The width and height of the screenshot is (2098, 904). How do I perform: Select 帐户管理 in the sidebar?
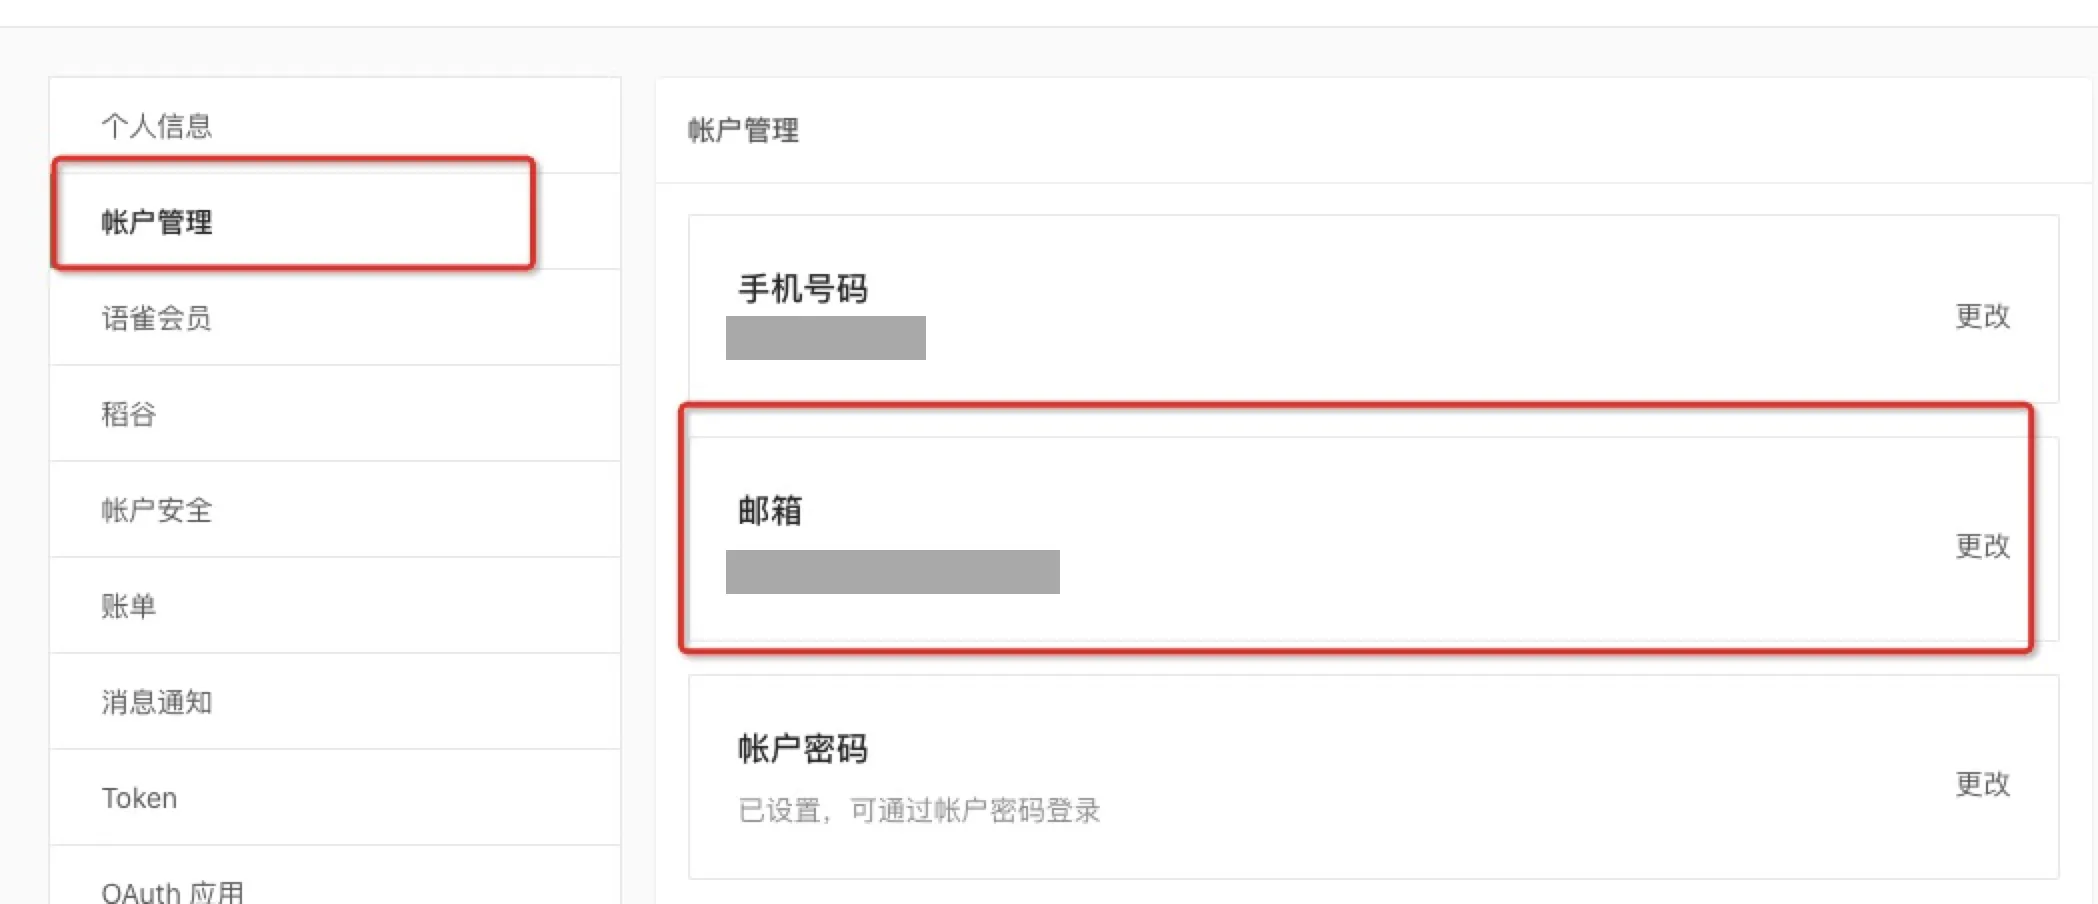[x=157, y=222]
